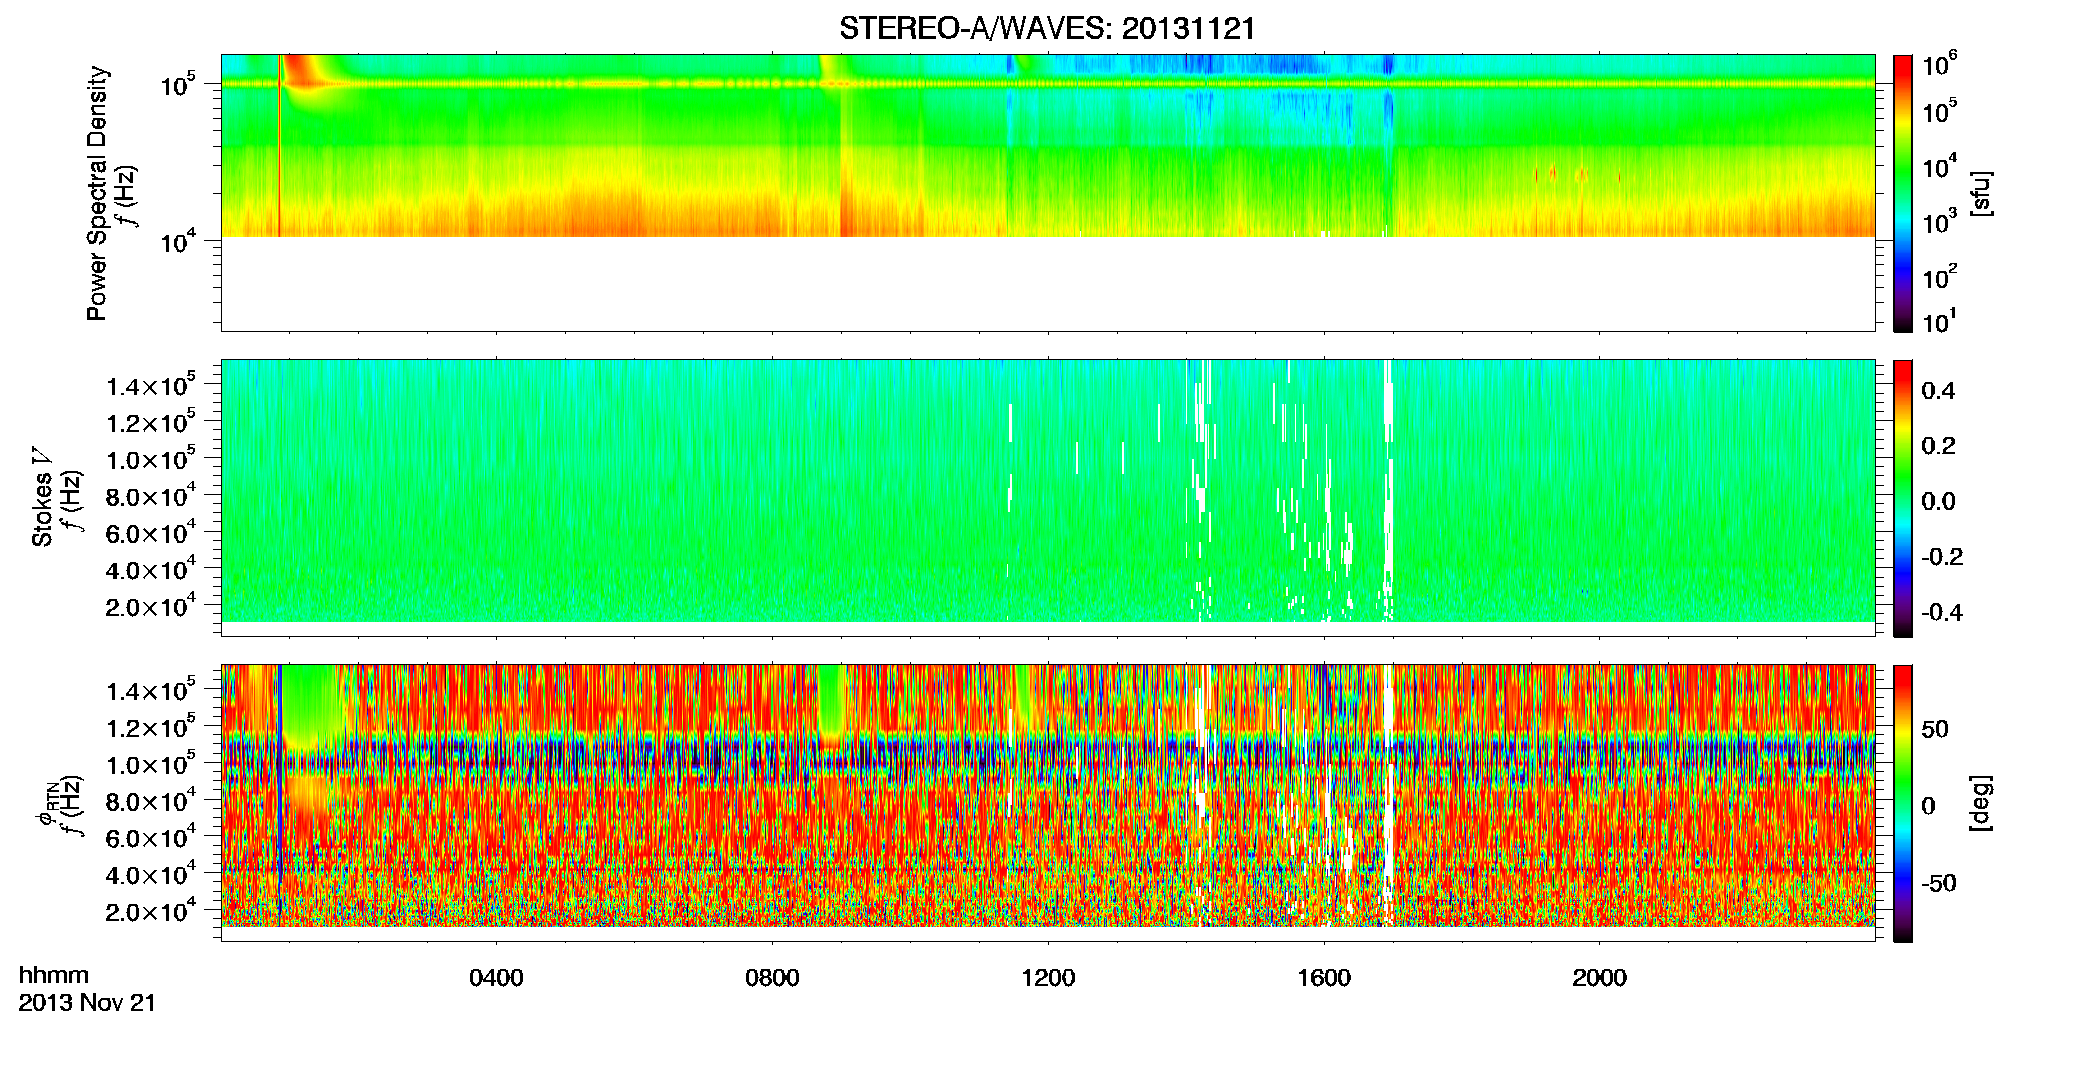The image size is (2096, 1080).
Task: Click the 2013 Nov 21 date label
Action: coord(87,1003)
